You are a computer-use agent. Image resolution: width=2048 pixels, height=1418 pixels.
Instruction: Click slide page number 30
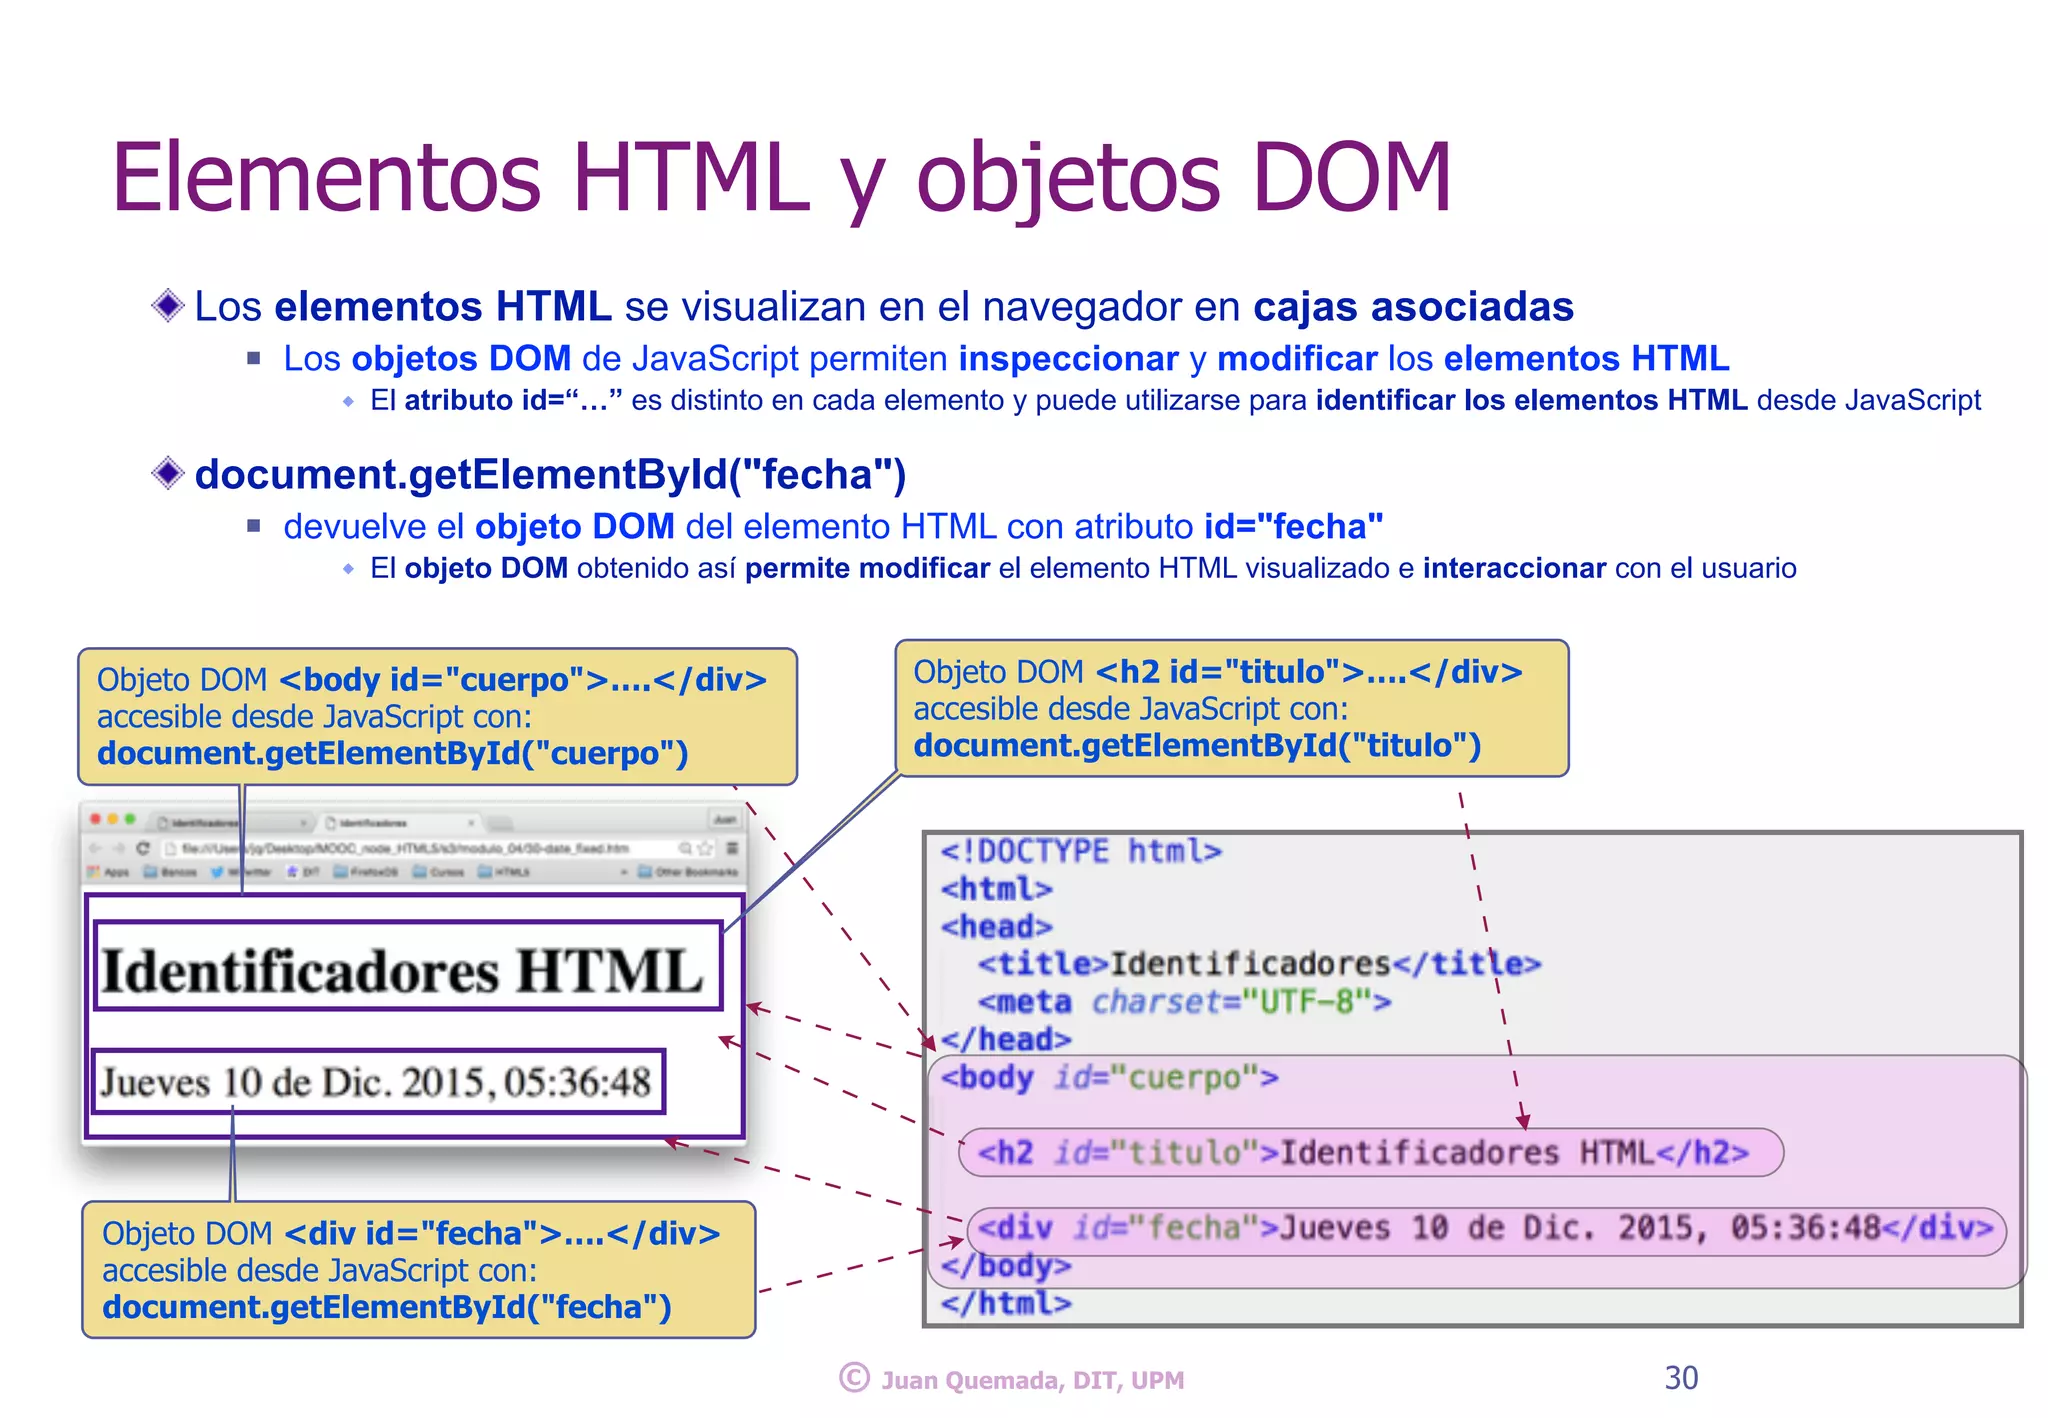1681,1378
